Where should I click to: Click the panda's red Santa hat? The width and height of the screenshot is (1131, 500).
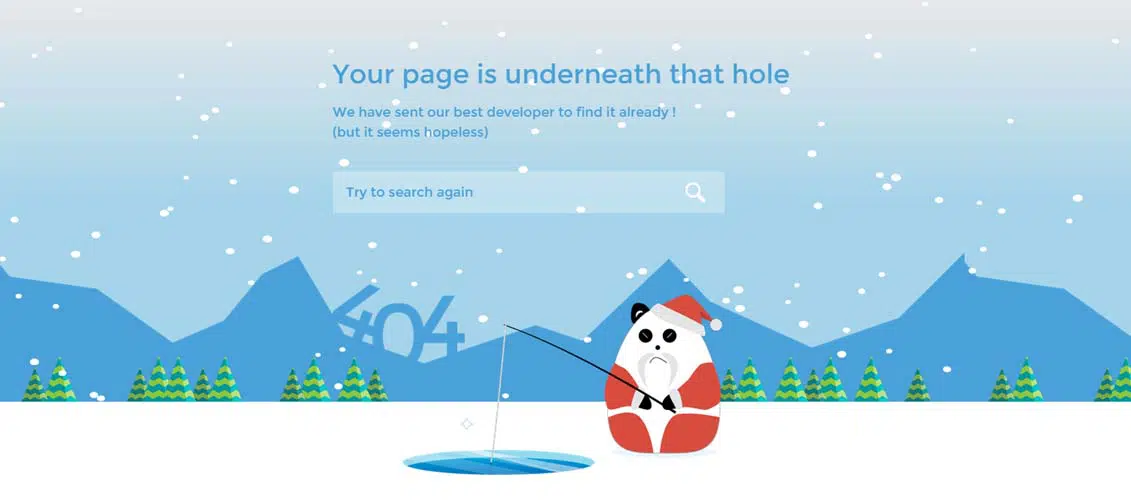tap(682, 314)
